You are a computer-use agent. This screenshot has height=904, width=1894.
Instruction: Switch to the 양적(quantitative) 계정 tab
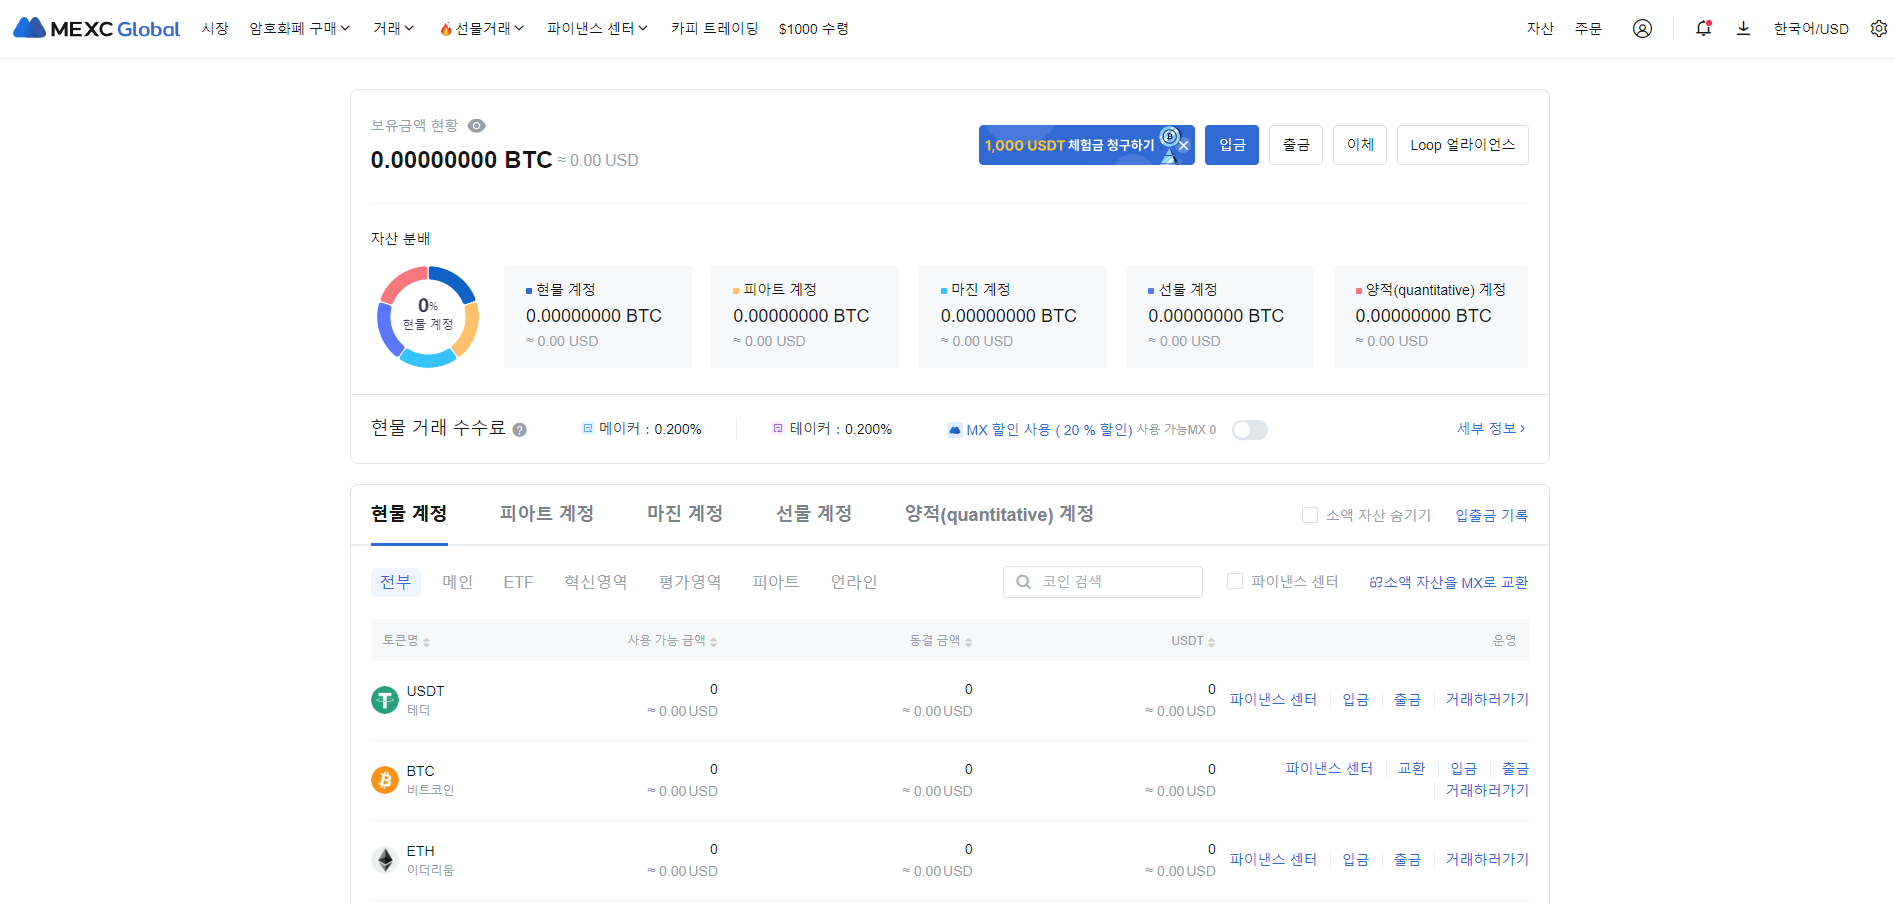click(999, 514)
